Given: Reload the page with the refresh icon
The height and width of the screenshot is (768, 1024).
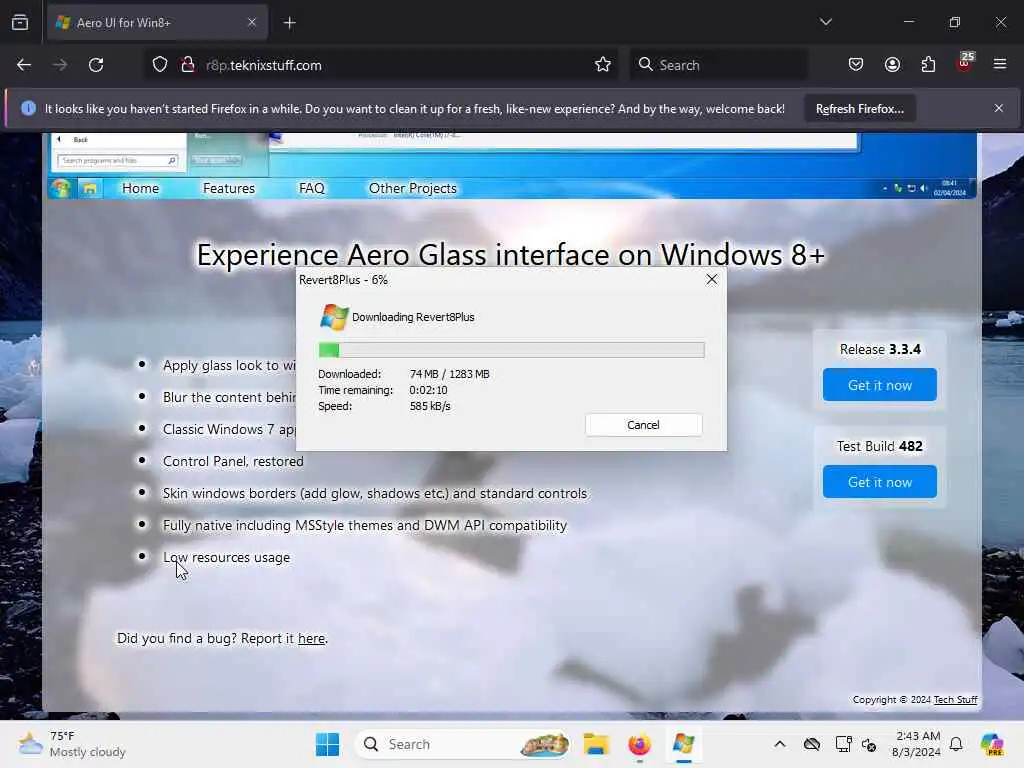Looking at the screenshot, I should click(96, 65).
